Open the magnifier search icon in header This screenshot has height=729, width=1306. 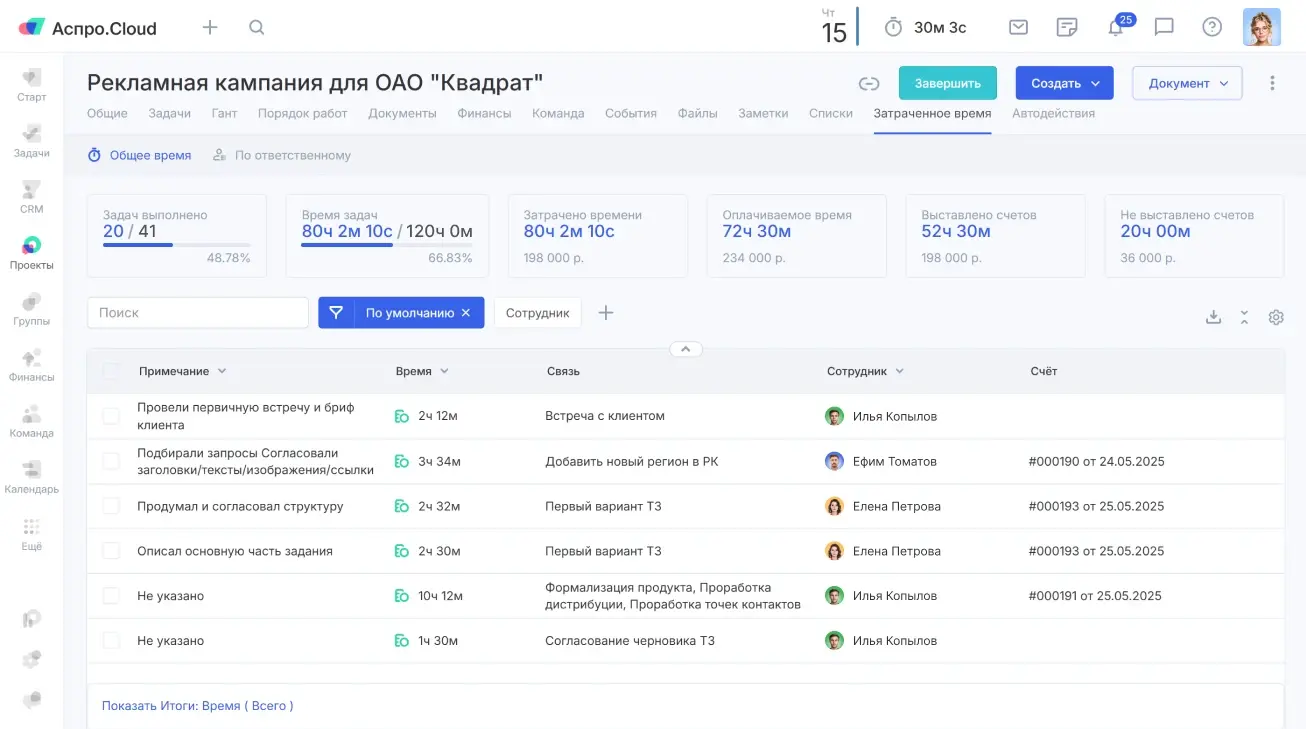click(257, 27)
